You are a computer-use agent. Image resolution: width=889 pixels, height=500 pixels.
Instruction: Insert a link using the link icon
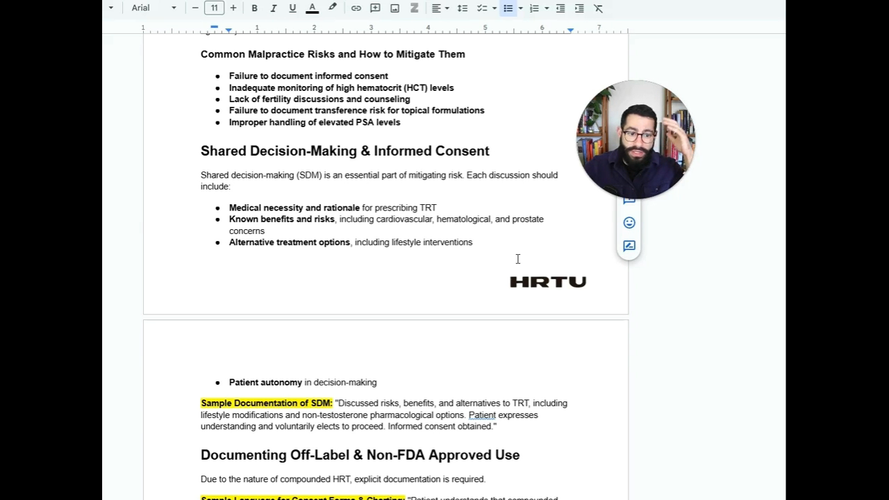coord(356,8)
